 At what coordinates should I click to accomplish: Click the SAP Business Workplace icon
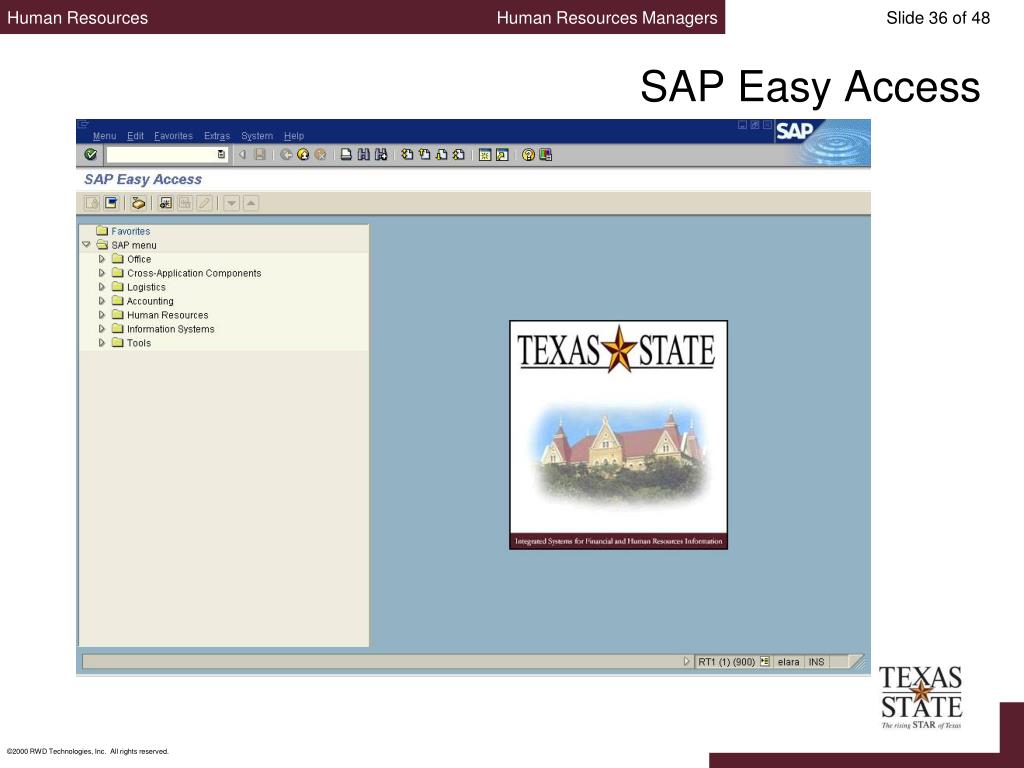(138, 203)
